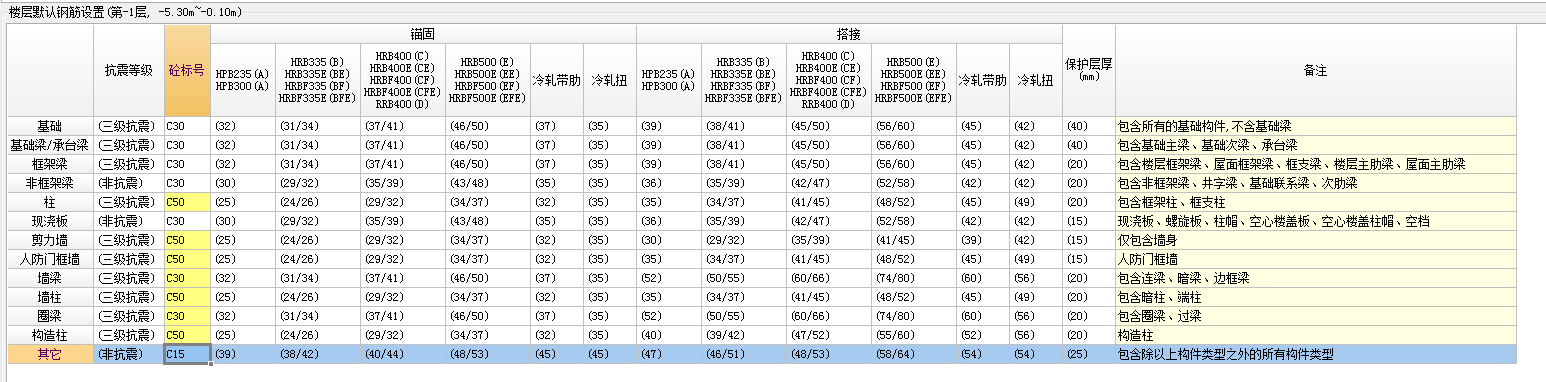Select 构造柱 row lap value (39/42)

click(744, 335)
